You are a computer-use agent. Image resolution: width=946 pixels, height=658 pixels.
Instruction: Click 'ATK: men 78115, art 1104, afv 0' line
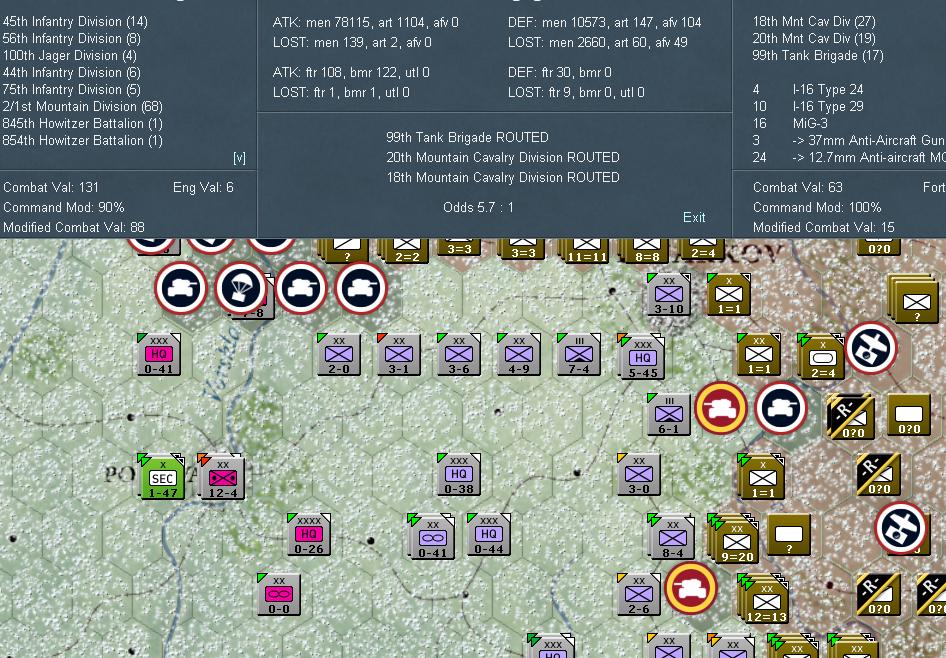365,23
